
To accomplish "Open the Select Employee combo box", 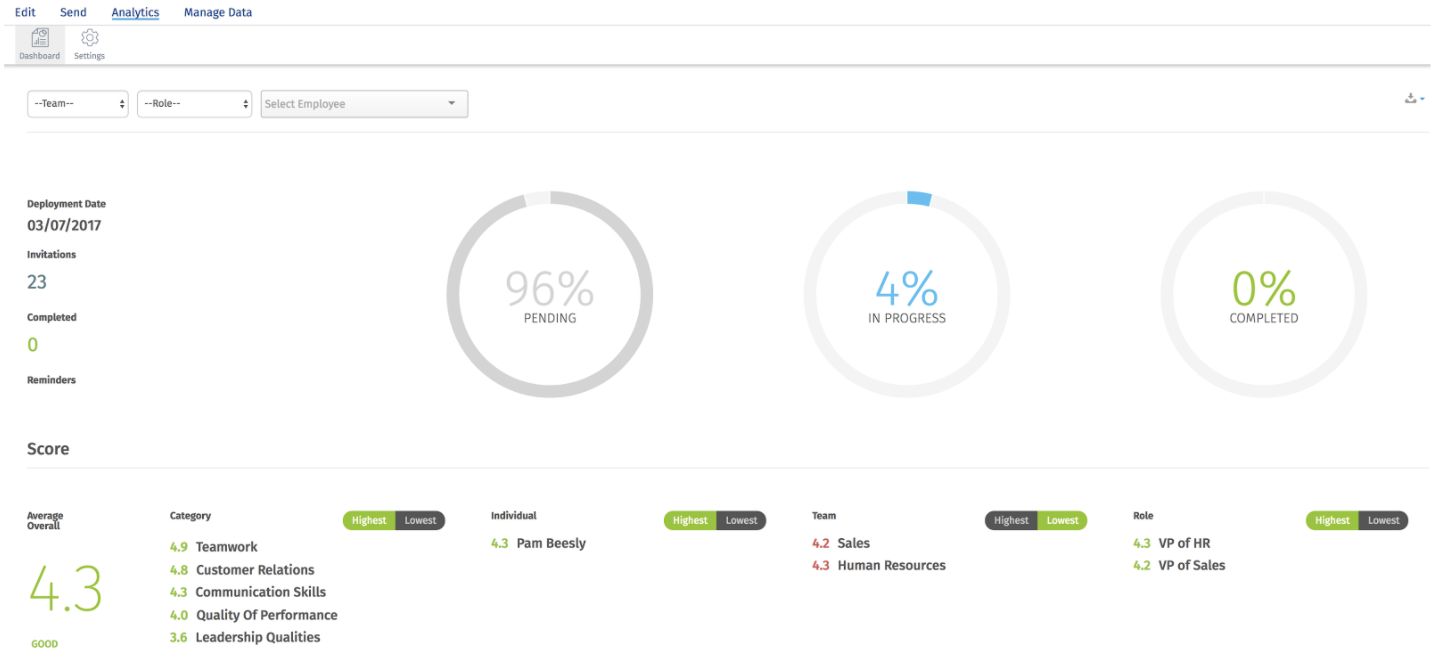I will tap(364, 104).
